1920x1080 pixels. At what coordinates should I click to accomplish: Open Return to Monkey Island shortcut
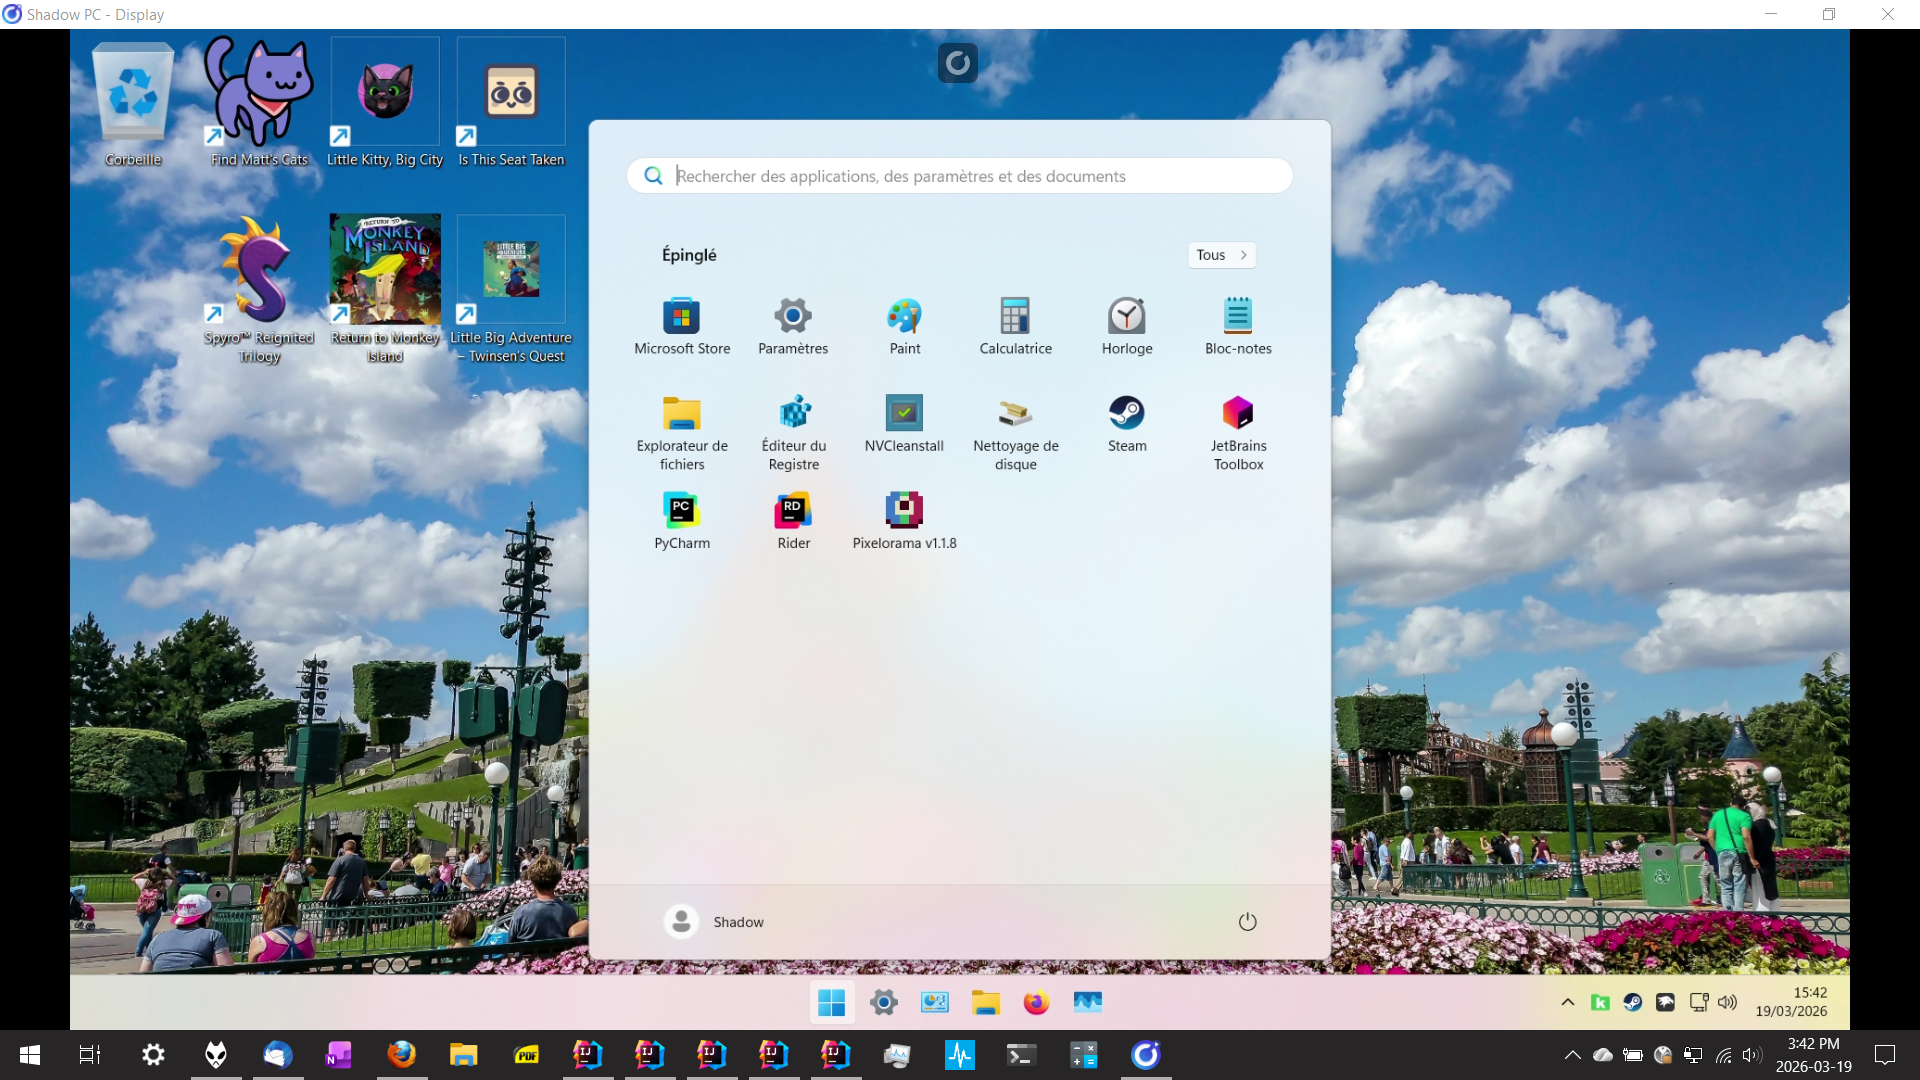[385, 270]
